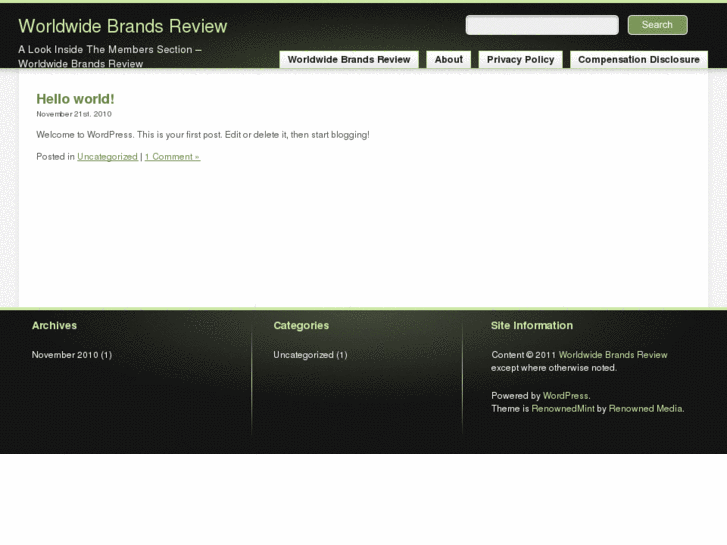Open the About tab
The height and width of the screenshot is (545, 727).
click(x=448, y=59)
